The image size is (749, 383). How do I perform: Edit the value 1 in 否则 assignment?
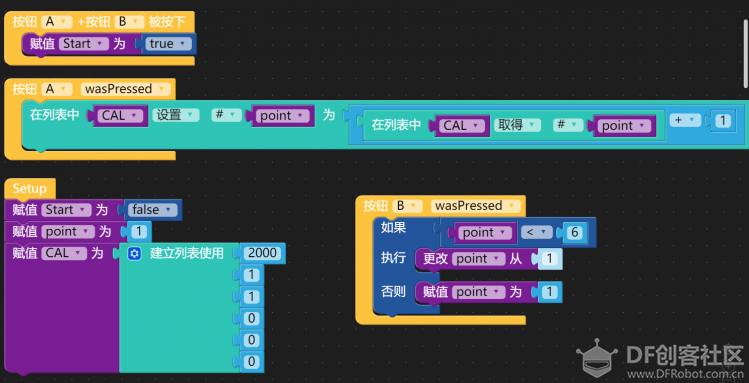click(x=549, y=292)
